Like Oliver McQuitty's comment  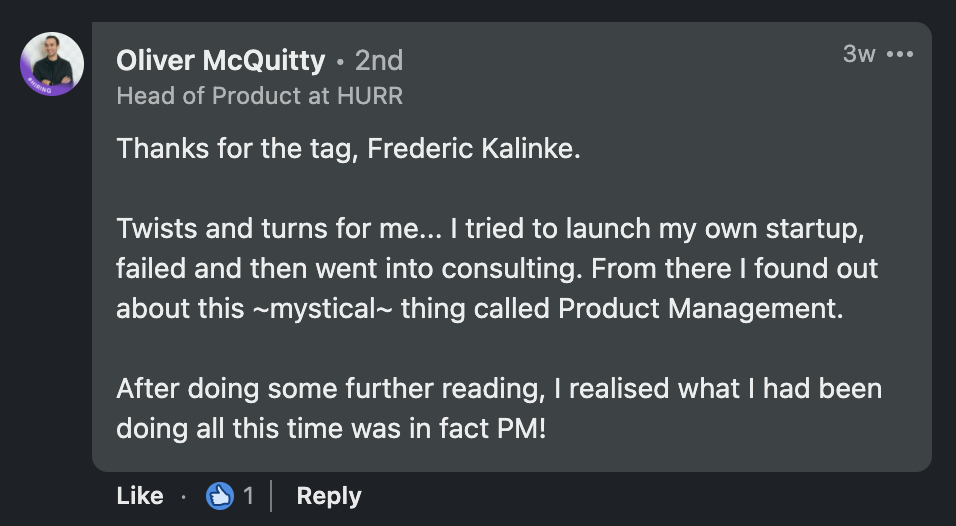(x=140, y=496)
